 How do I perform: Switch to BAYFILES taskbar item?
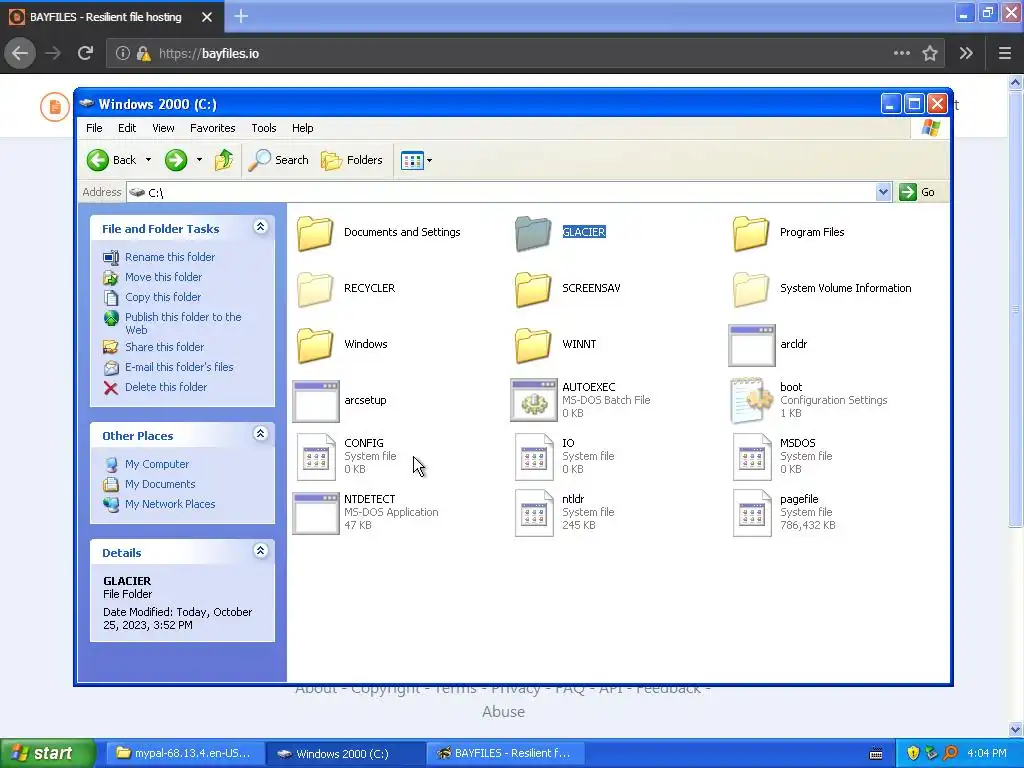504,754
